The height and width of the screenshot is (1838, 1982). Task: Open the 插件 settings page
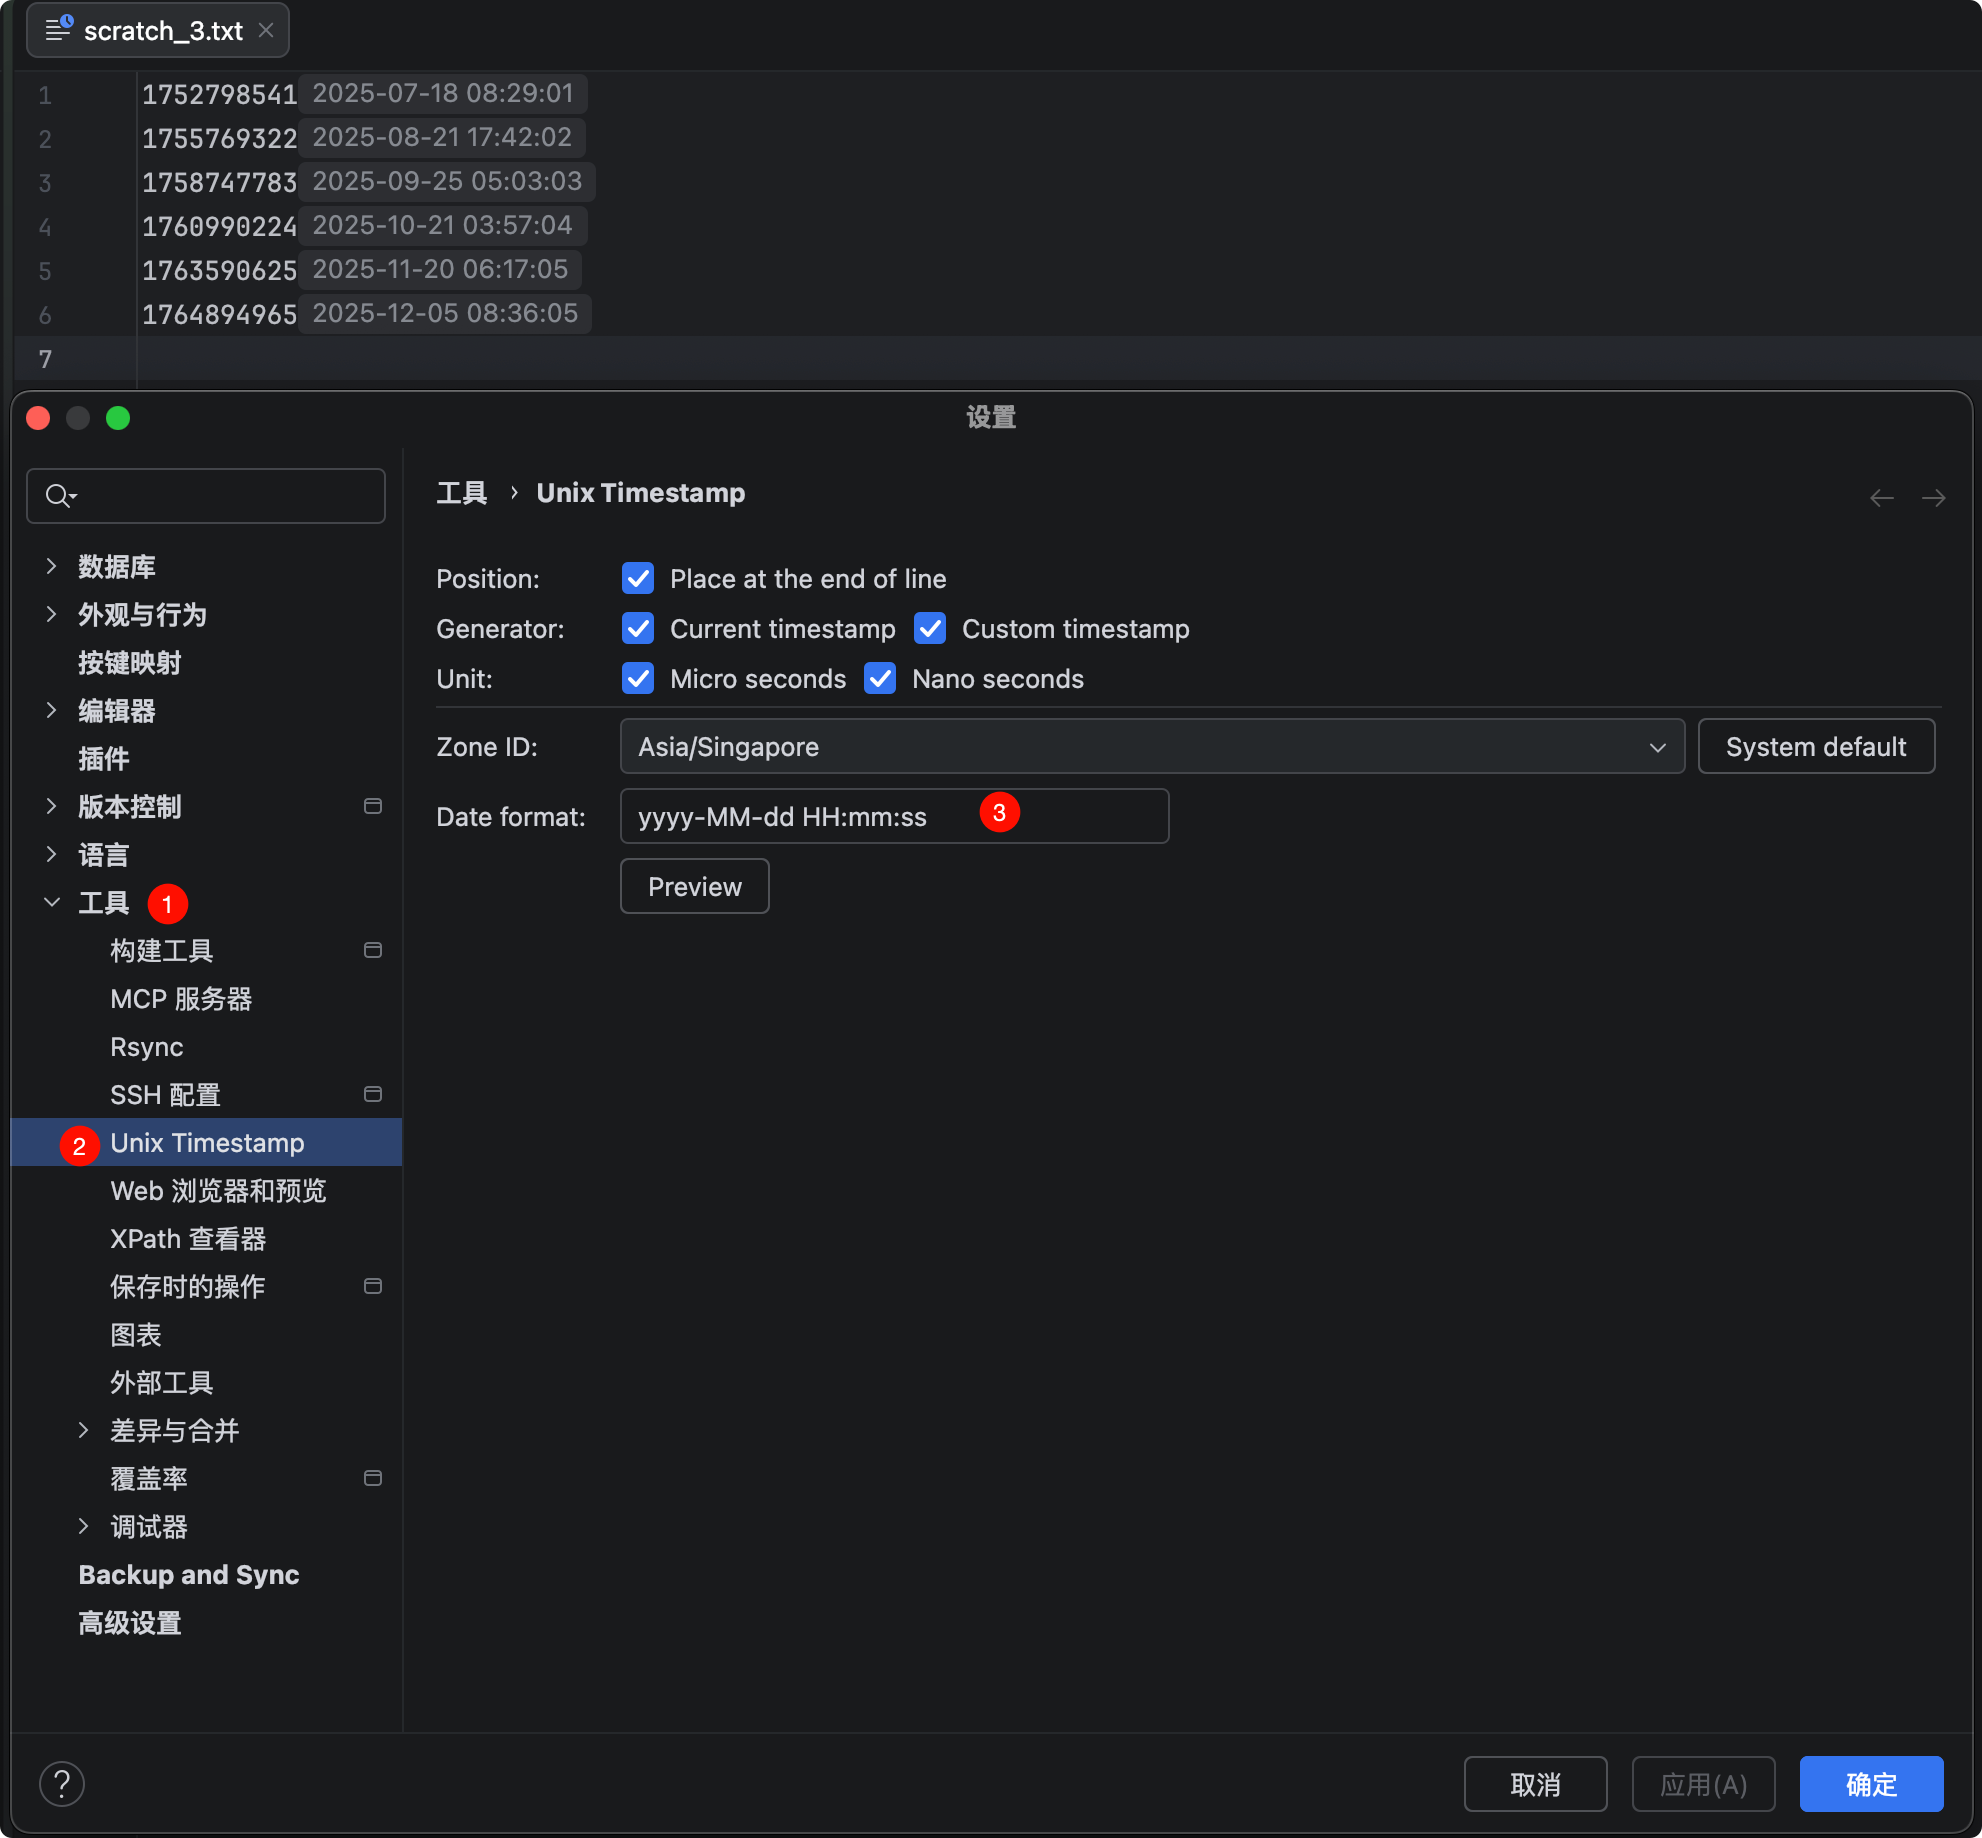coord(104,758)
